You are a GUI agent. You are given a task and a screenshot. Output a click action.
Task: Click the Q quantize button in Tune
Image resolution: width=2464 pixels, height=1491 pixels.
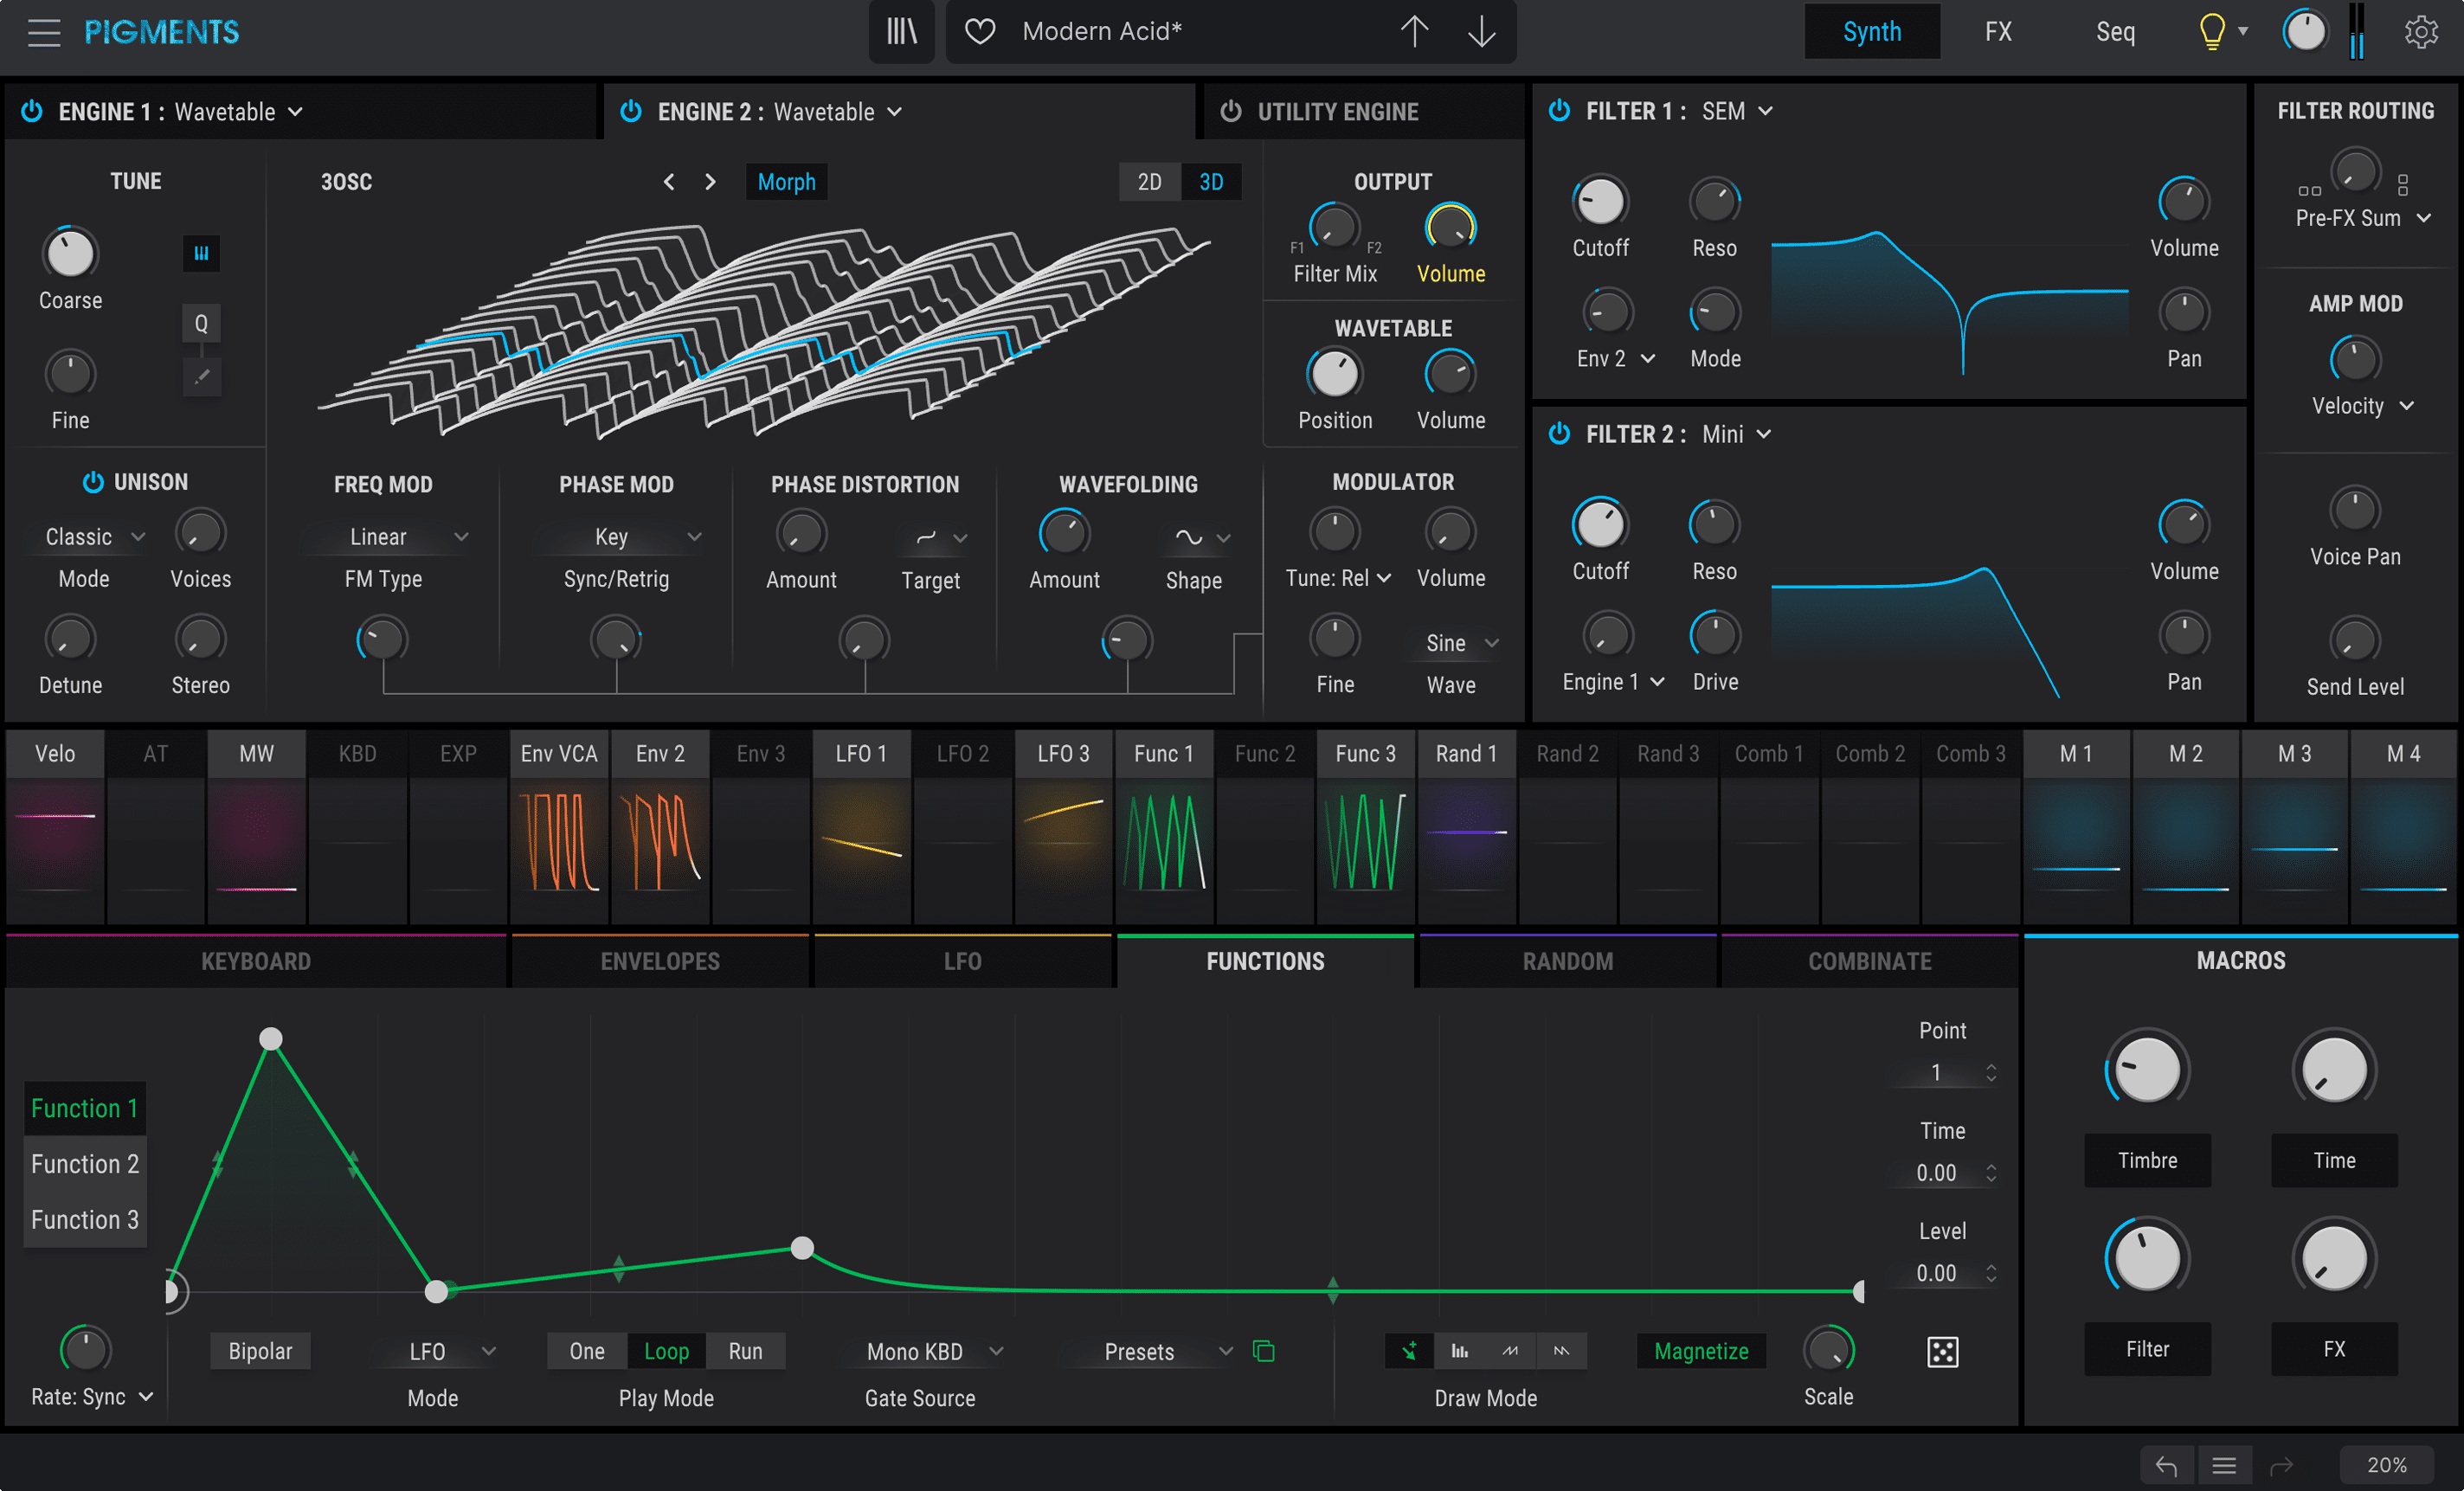[201, 323]
